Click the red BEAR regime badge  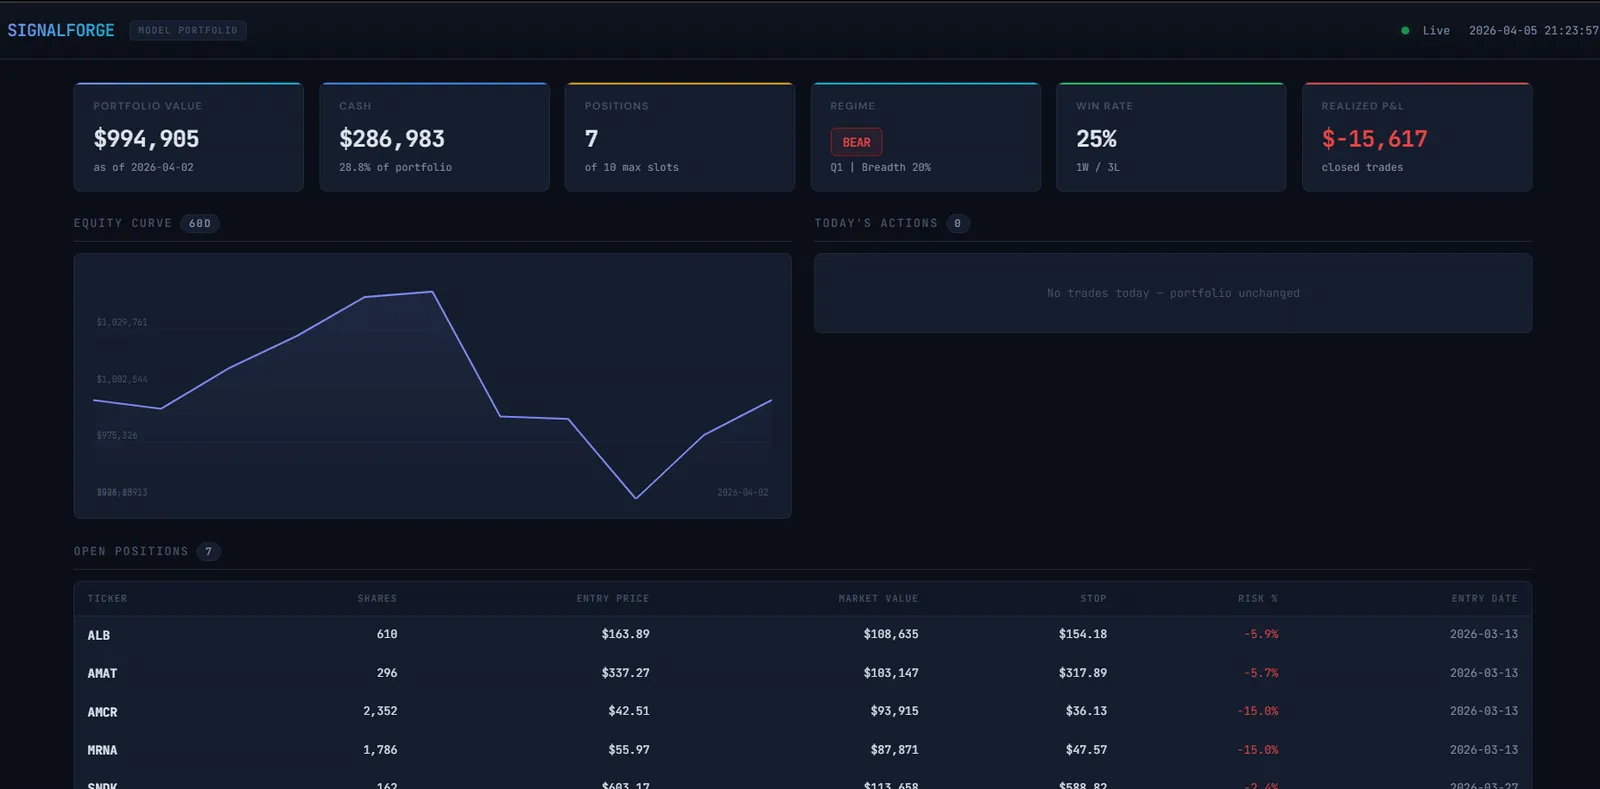click(x=856, y=142)
